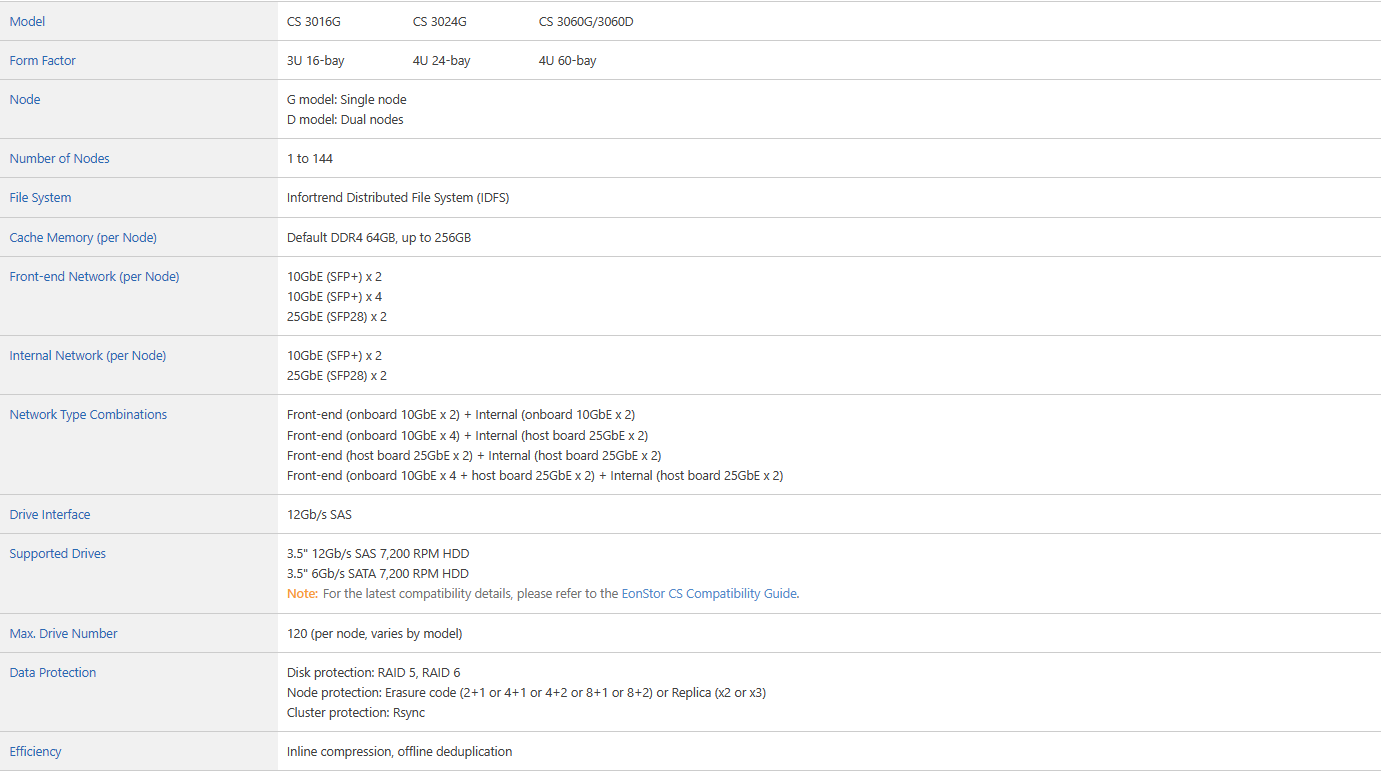Click the CS 3016G model name
The height and width of the screenshot is (771, 1381).
314,21
